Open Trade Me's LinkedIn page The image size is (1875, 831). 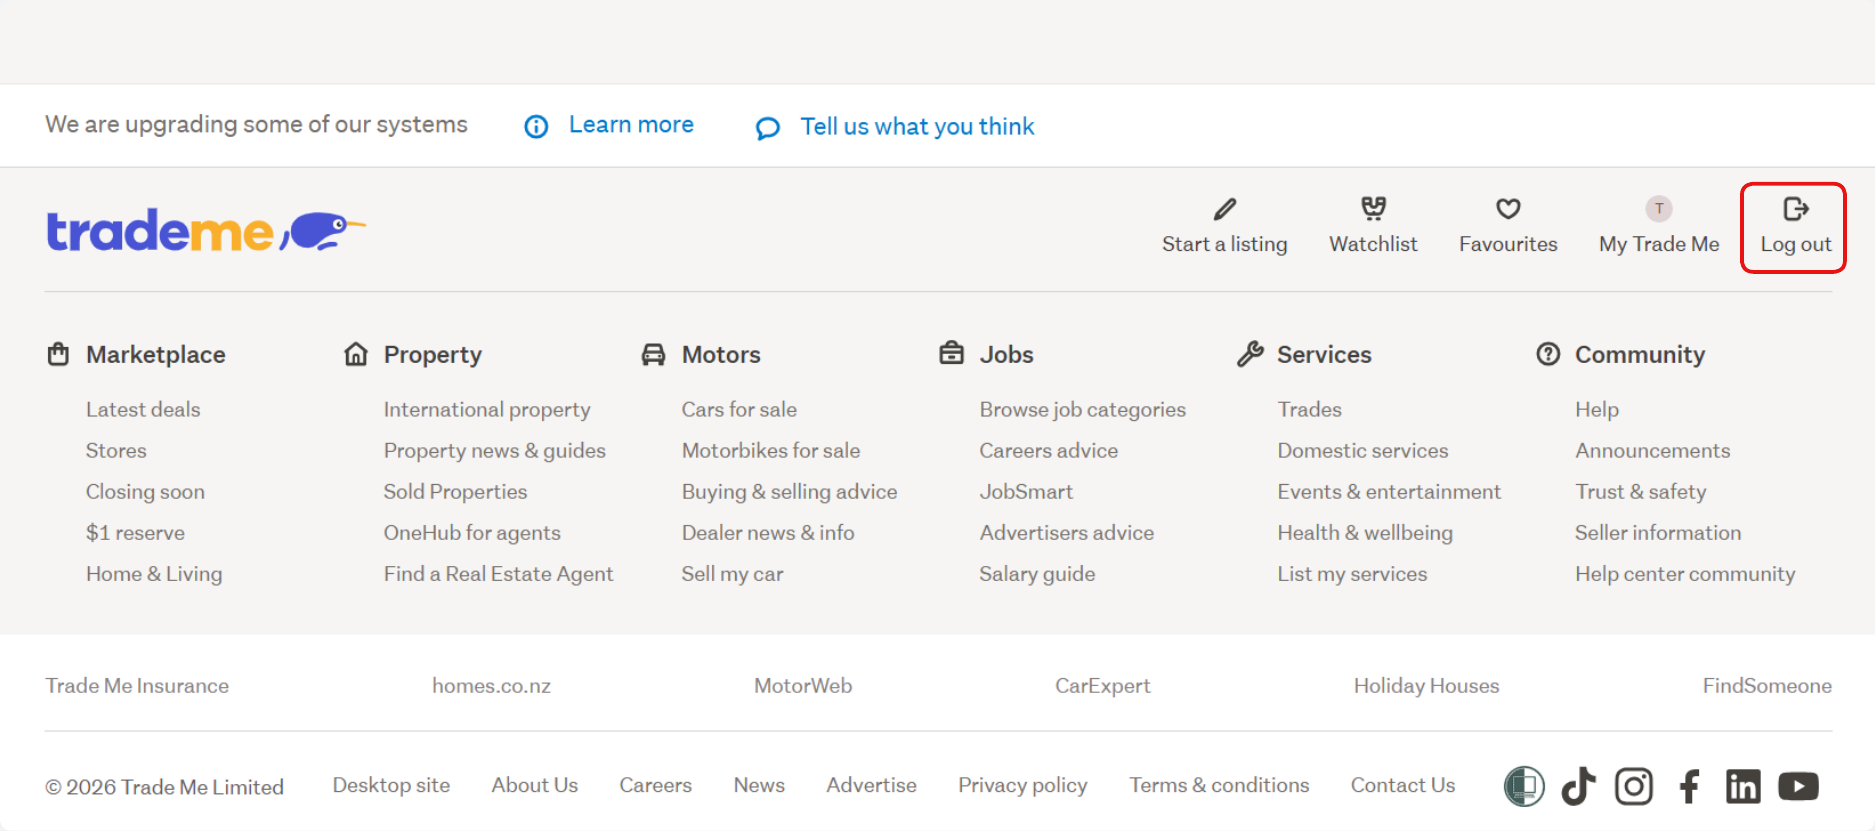tap(1743, 786)
